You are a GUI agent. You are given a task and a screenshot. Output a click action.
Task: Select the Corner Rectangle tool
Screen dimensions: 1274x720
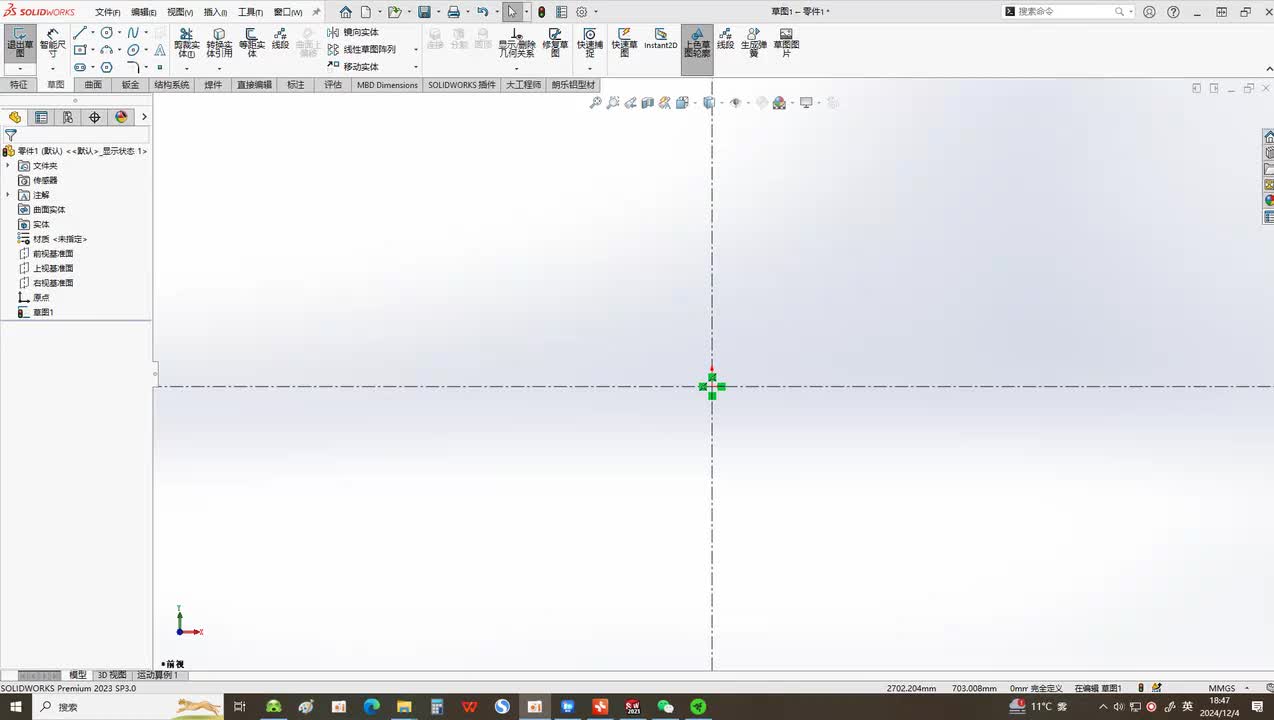(x=80, y=50)
